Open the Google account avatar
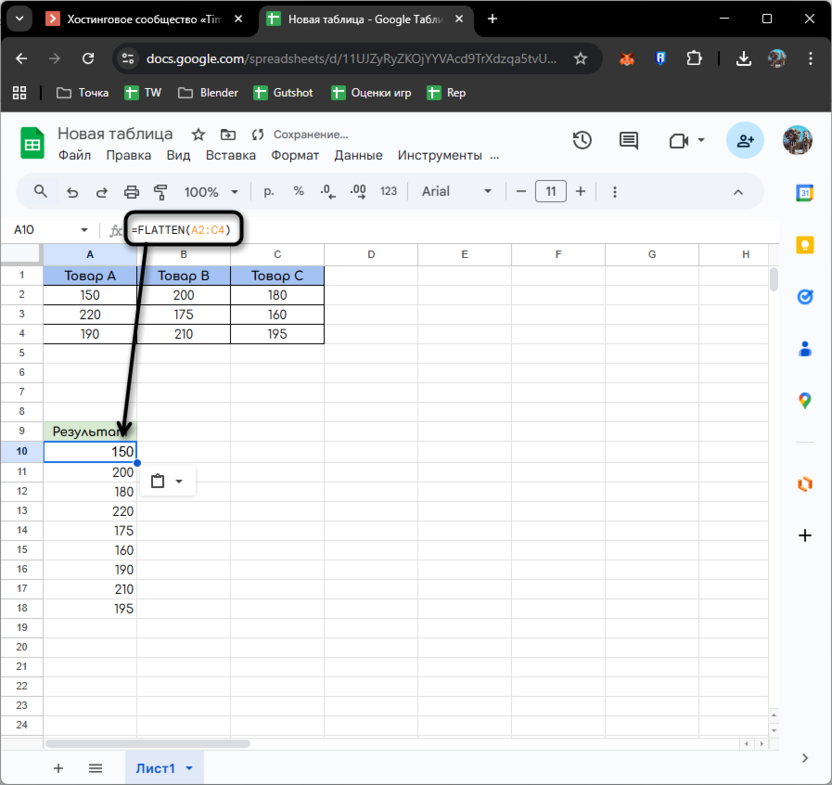The width and height of the screenshot is (832, 785). pyautogui.click(x=798, y=141)
